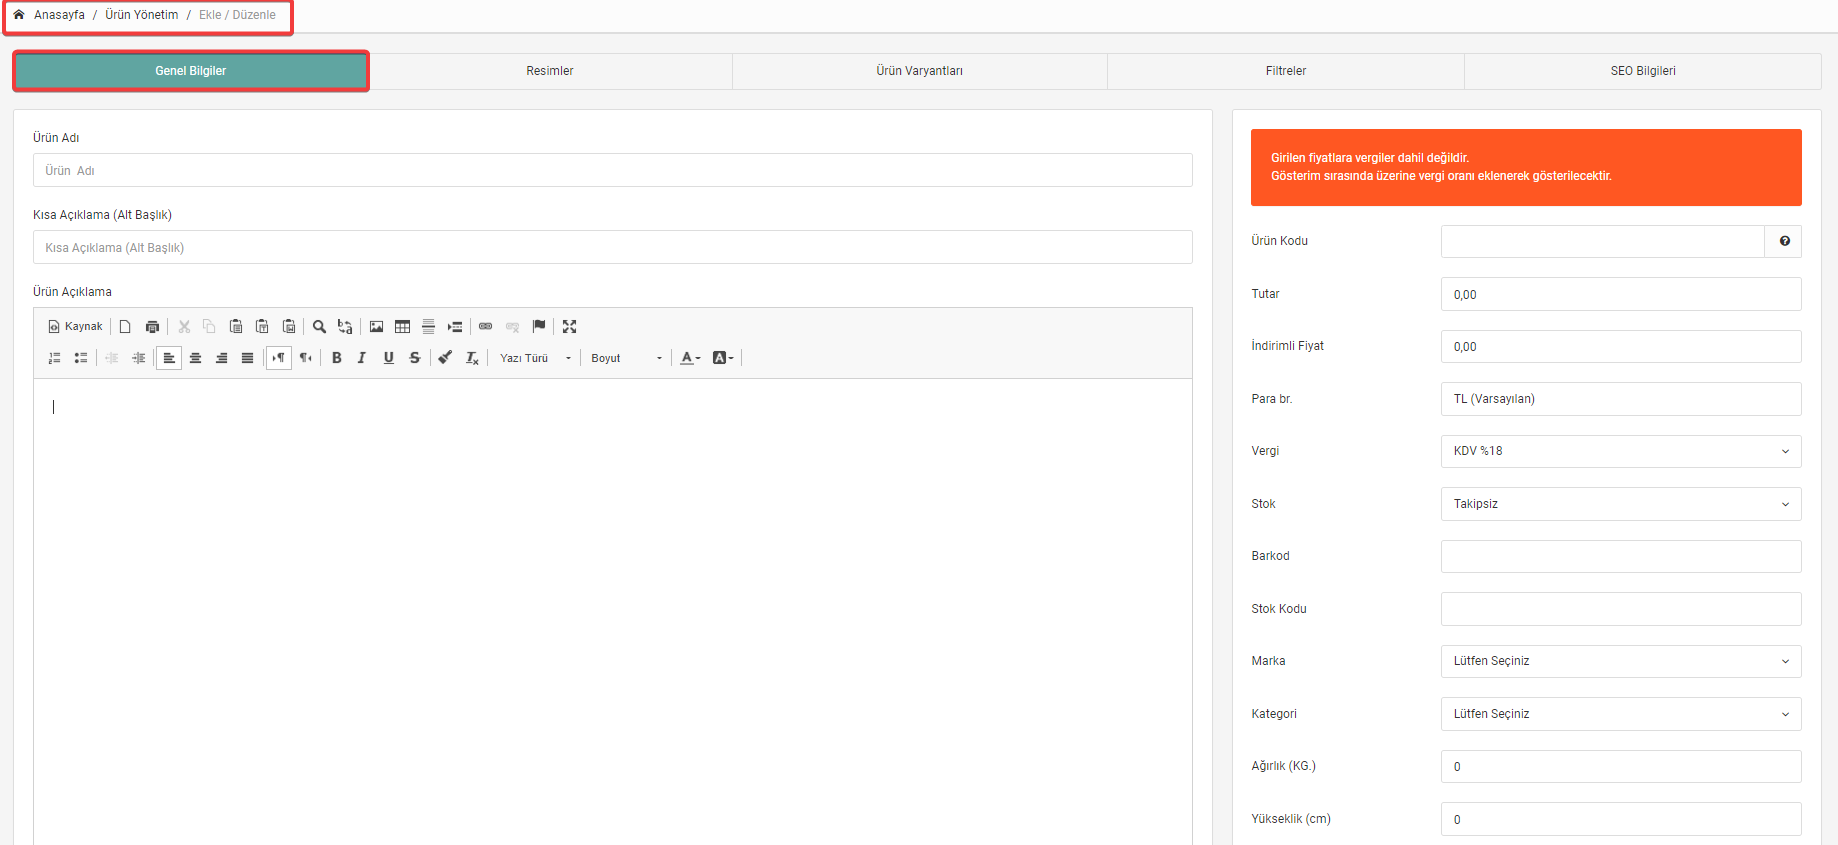Align text right
1838x845 pixels.
[221, 358]
